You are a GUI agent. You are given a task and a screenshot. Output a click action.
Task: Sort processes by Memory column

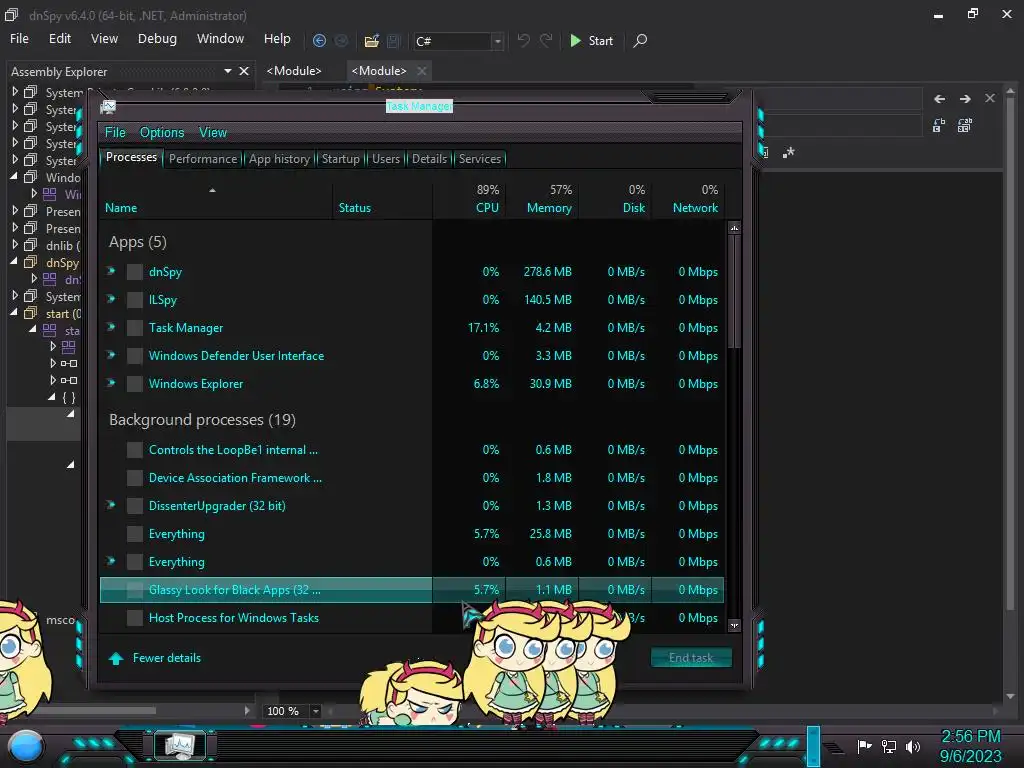542,199
